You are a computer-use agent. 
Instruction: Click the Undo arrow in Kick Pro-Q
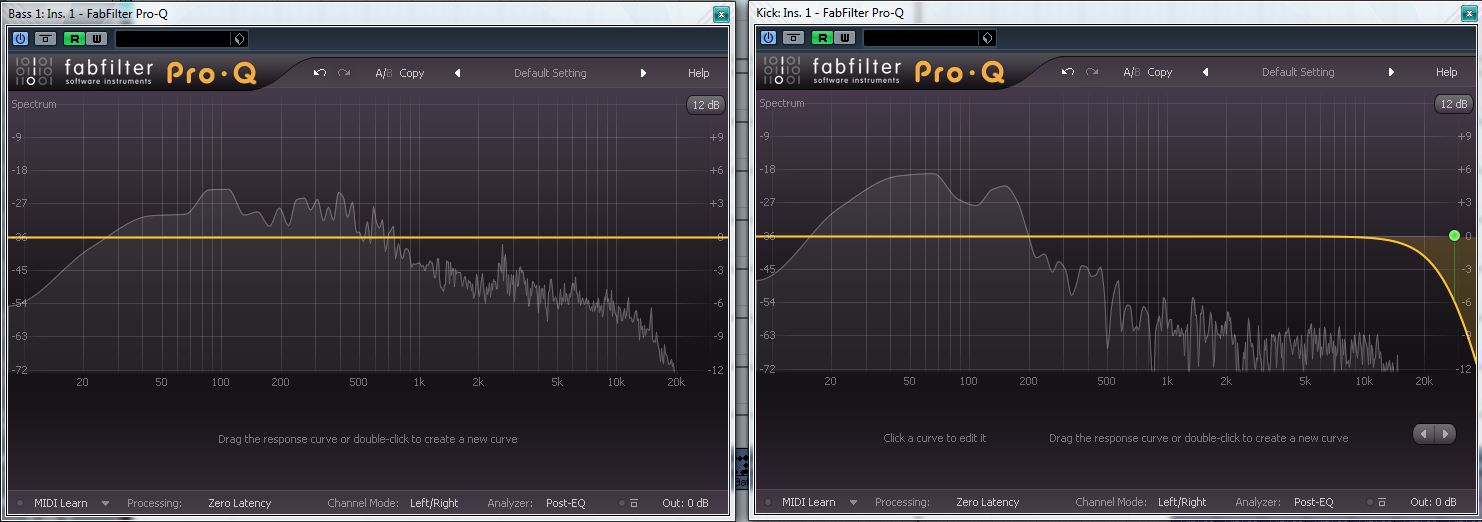[1067, 72]
